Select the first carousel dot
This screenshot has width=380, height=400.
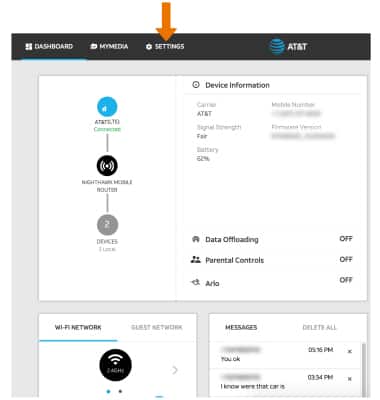[x=108, y=392]
